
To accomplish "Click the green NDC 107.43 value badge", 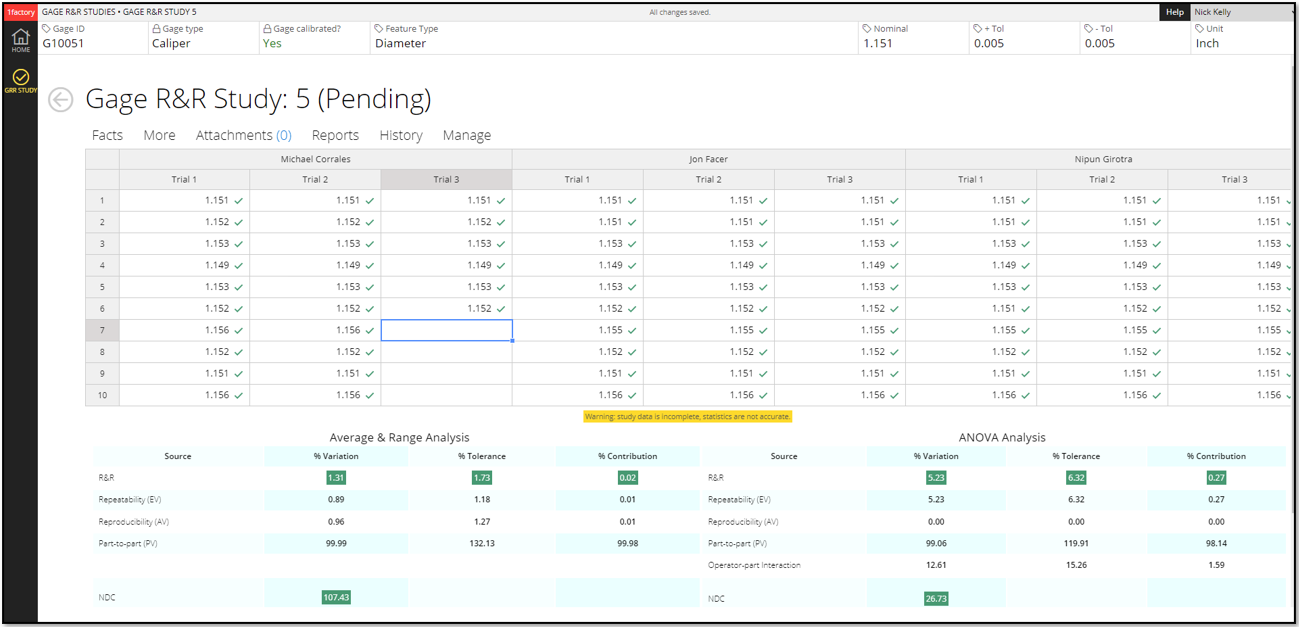I will pyautogui.click(x=336, y=597).
